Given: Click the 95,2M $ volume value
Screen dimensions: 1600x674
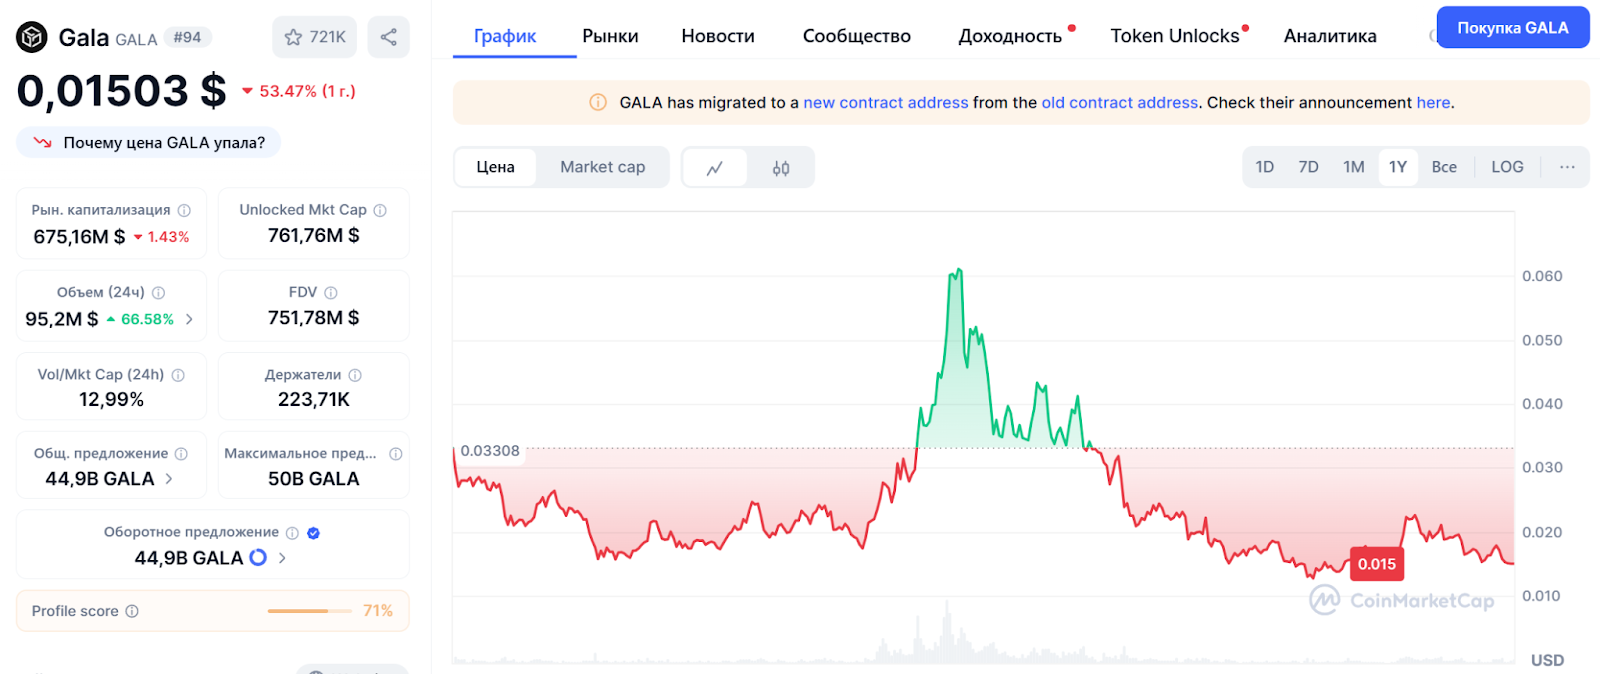Looking at the screenshot, I should point(62,319).
